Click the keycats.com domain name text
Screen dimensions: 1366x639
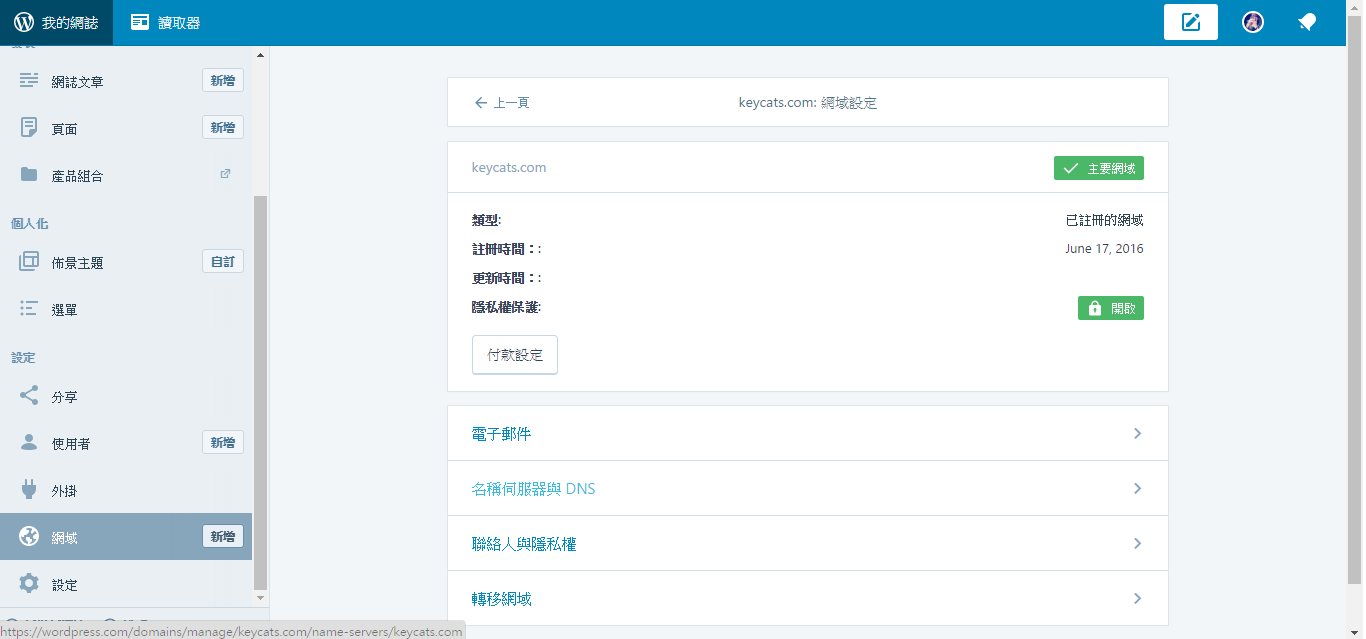(x=509, y=167)
